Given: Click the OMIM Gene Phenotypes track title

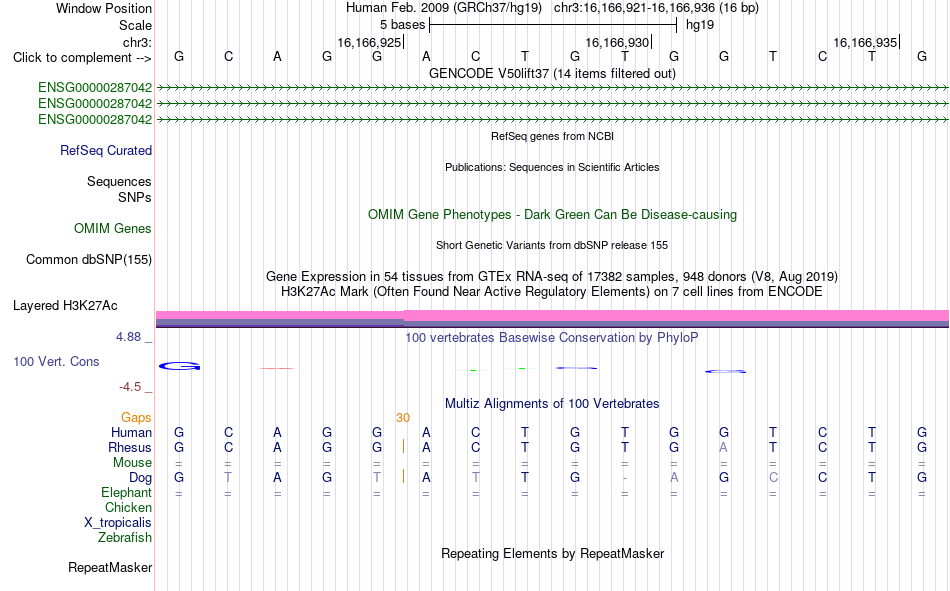Looking at the screenshot, I should pos(552,215).
